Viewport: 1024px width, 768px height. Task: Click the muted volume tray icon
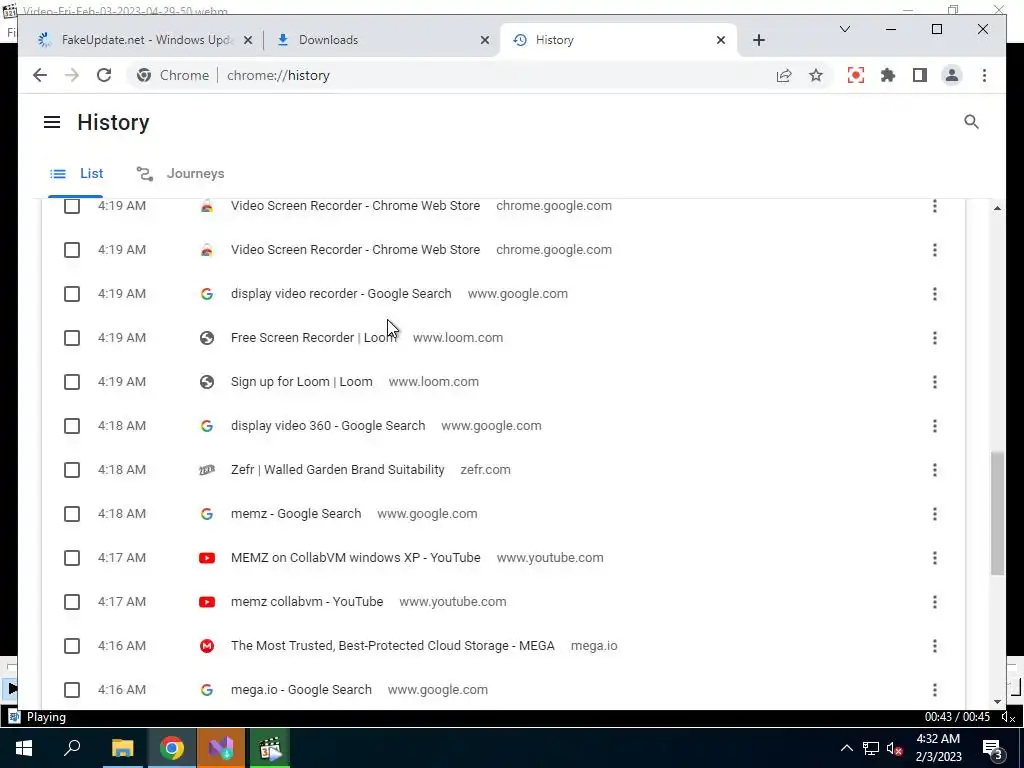pyautogui.click(x=895, y=748)
